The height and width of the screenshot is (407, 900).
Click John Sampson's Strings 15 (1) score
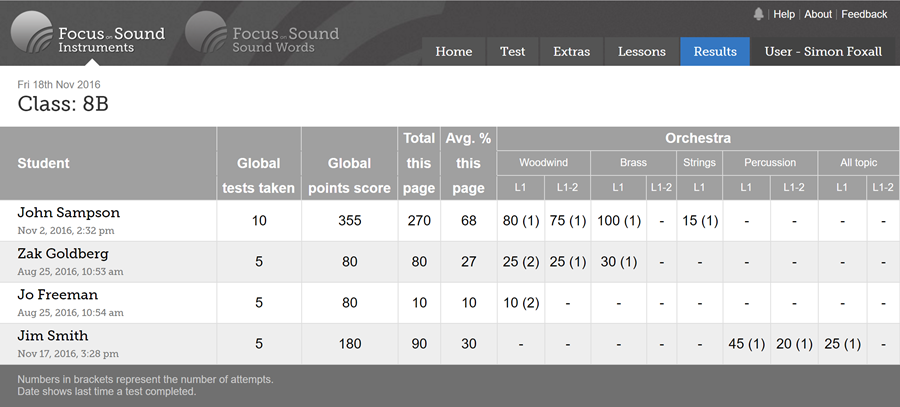pos(700,221)
